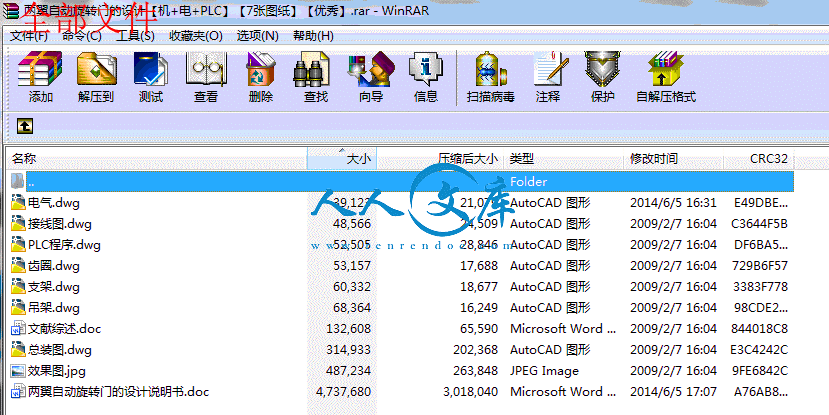Start 扫描病毒 (Virus Scan)
The image size is (829, 415).
click(x=491, y=69)
